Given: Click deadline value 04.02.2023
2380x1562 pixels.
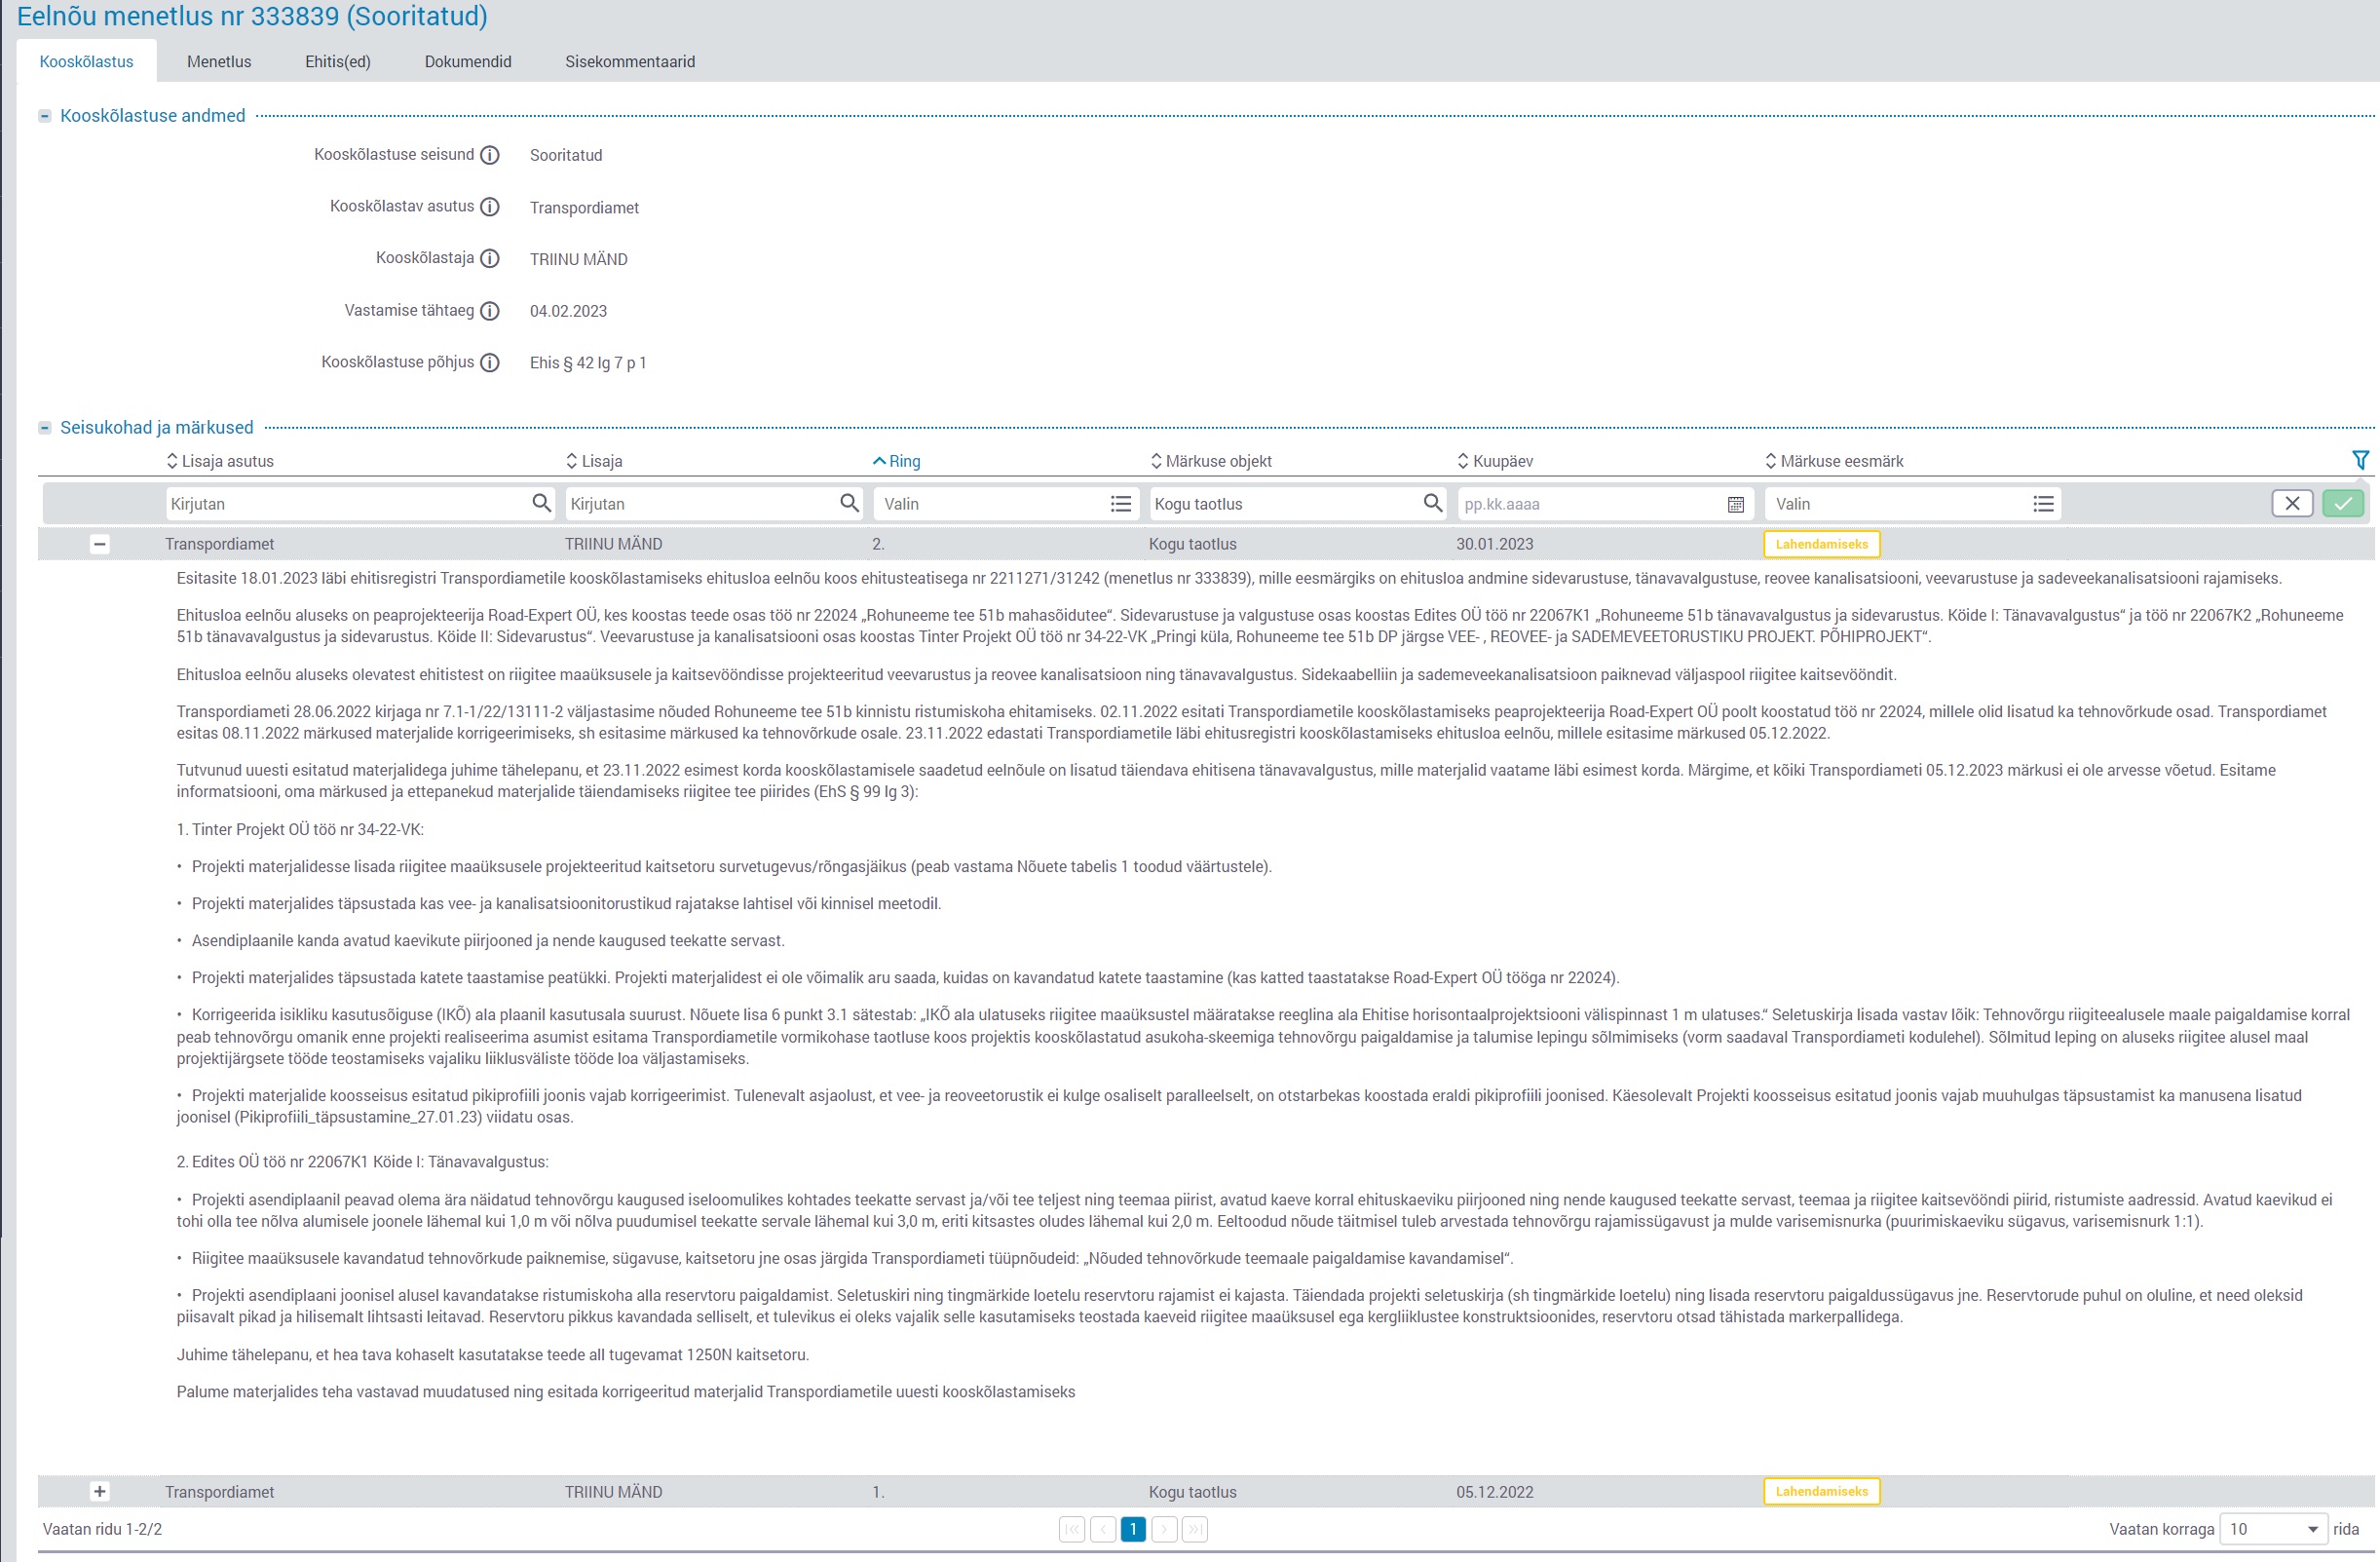Looking at the screenshot, I should click(x=568, y=311).
